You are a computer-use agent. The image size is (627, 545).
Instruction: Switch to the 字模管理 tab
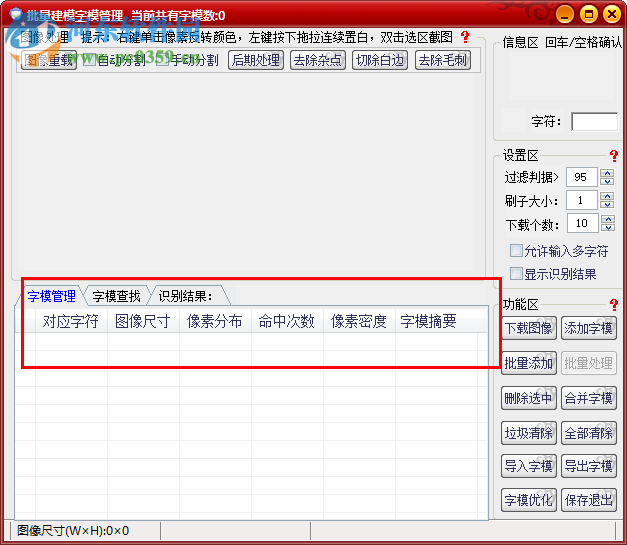pyautogui.click(x=52, y=296)
